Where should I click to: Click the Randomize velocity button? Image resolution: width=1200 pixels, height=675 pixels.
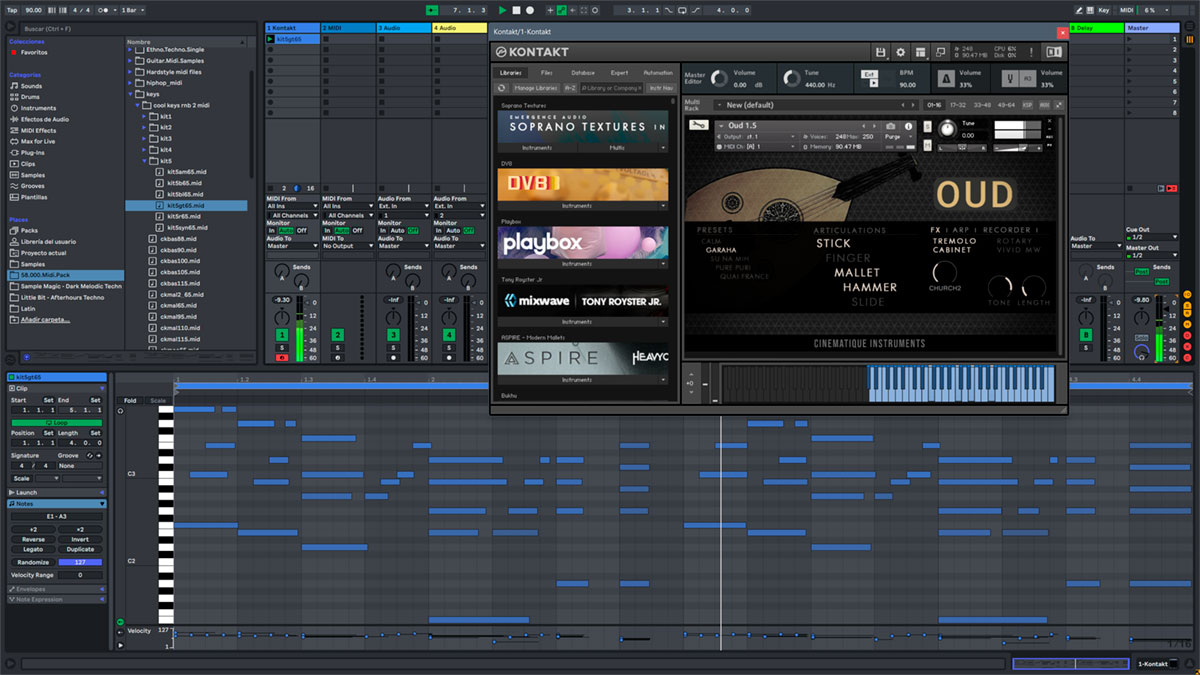click(33, 562)
